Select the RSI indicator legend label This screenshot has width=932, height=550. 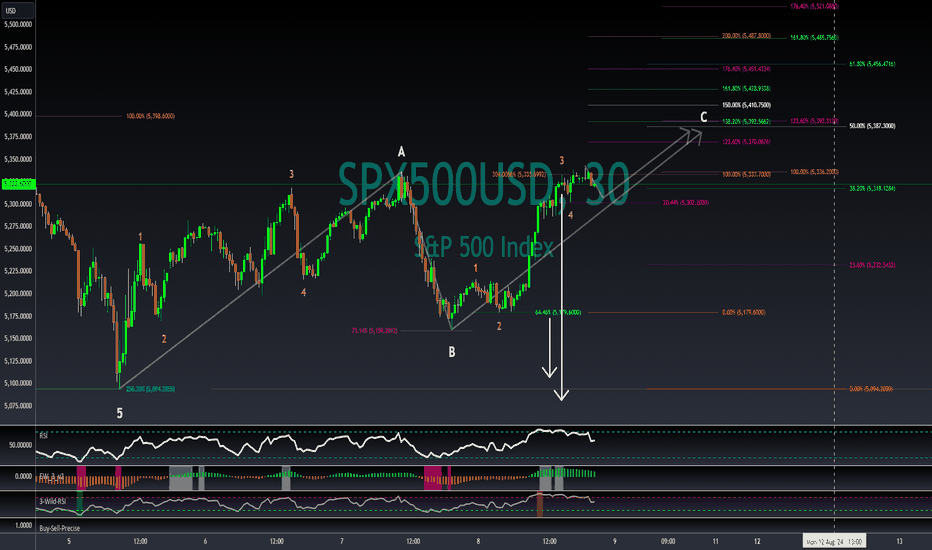[43, 436]
